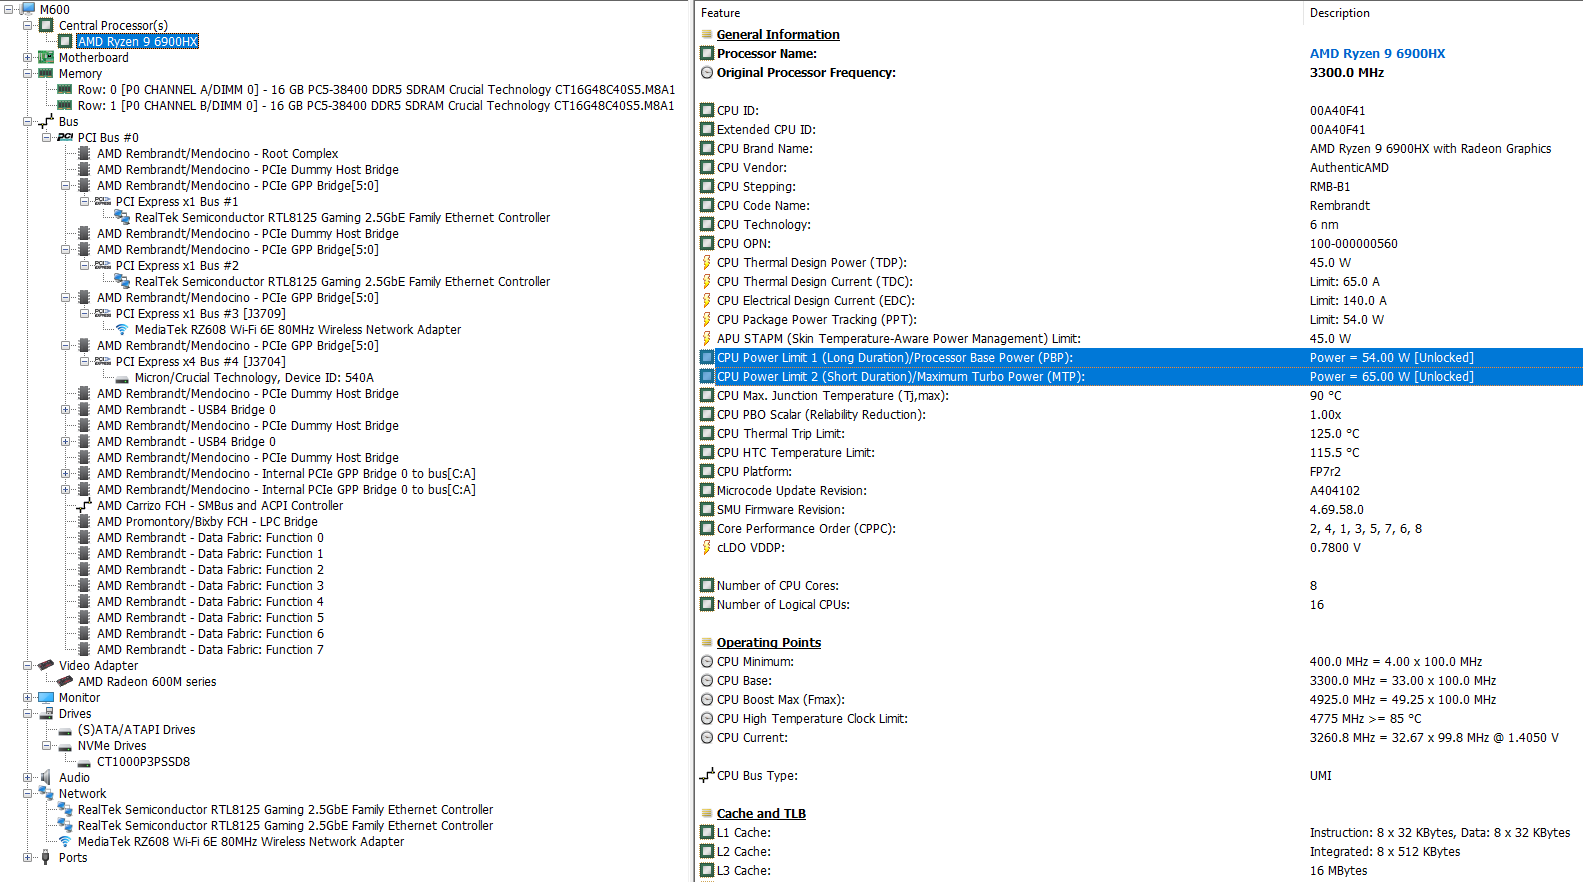Screen dimensions: 1583x882
Task: Select the CPU Power Limit 1 row
Action: point(1140,357)
